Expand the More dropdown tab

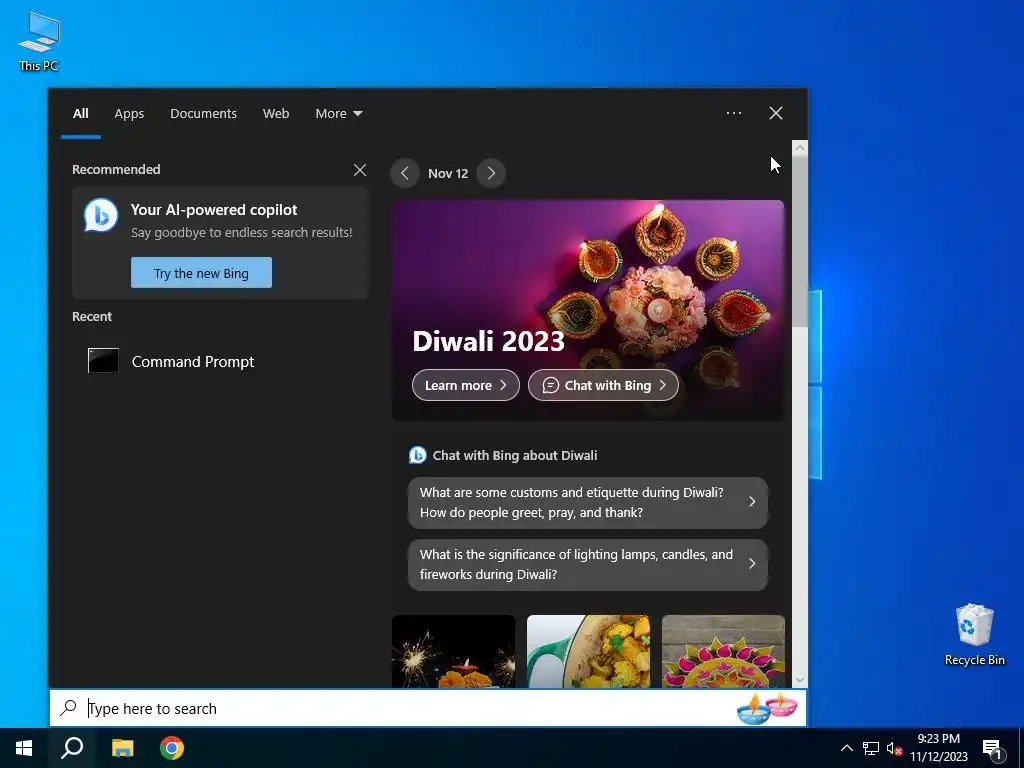[338, 114]
